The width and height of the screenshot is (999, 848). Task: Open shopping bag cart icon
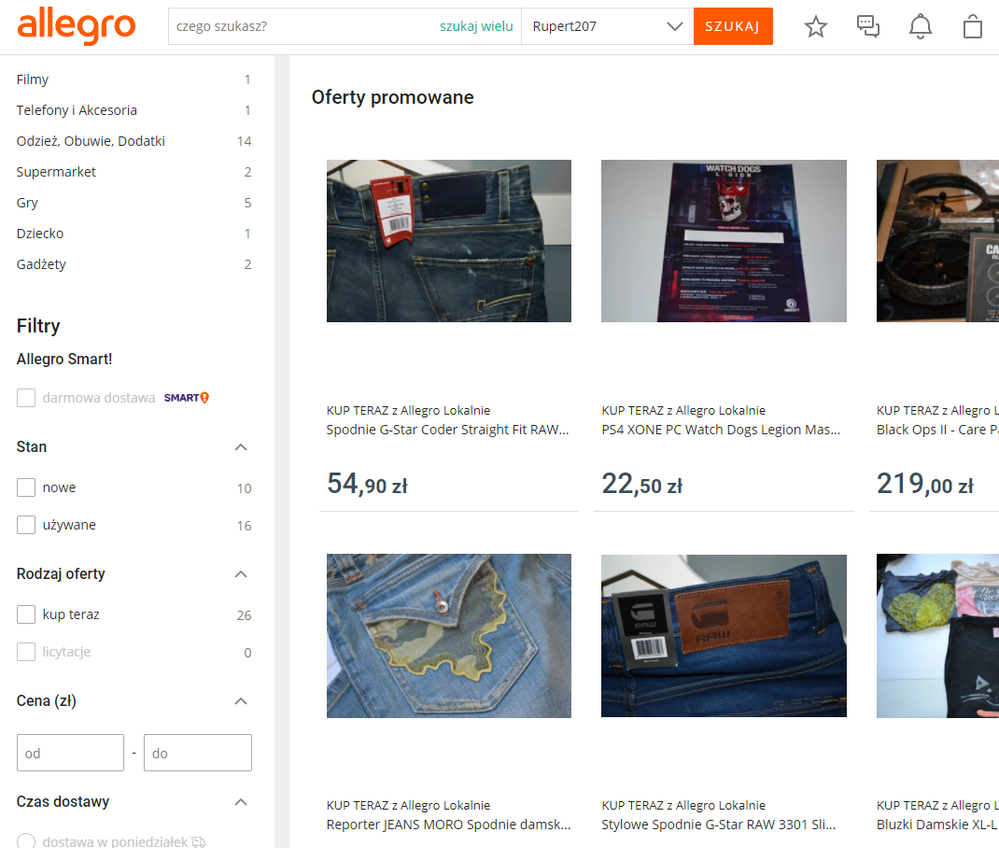click(972, 27)
